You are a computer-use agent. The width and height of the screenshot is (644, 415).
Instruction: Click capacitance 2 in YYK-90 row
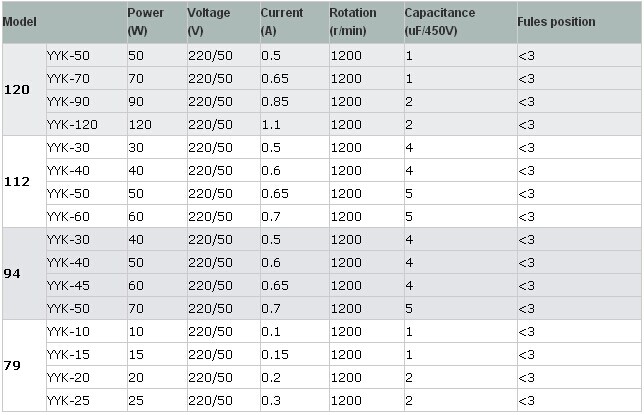pyautogui.click(x=409, y=101)
